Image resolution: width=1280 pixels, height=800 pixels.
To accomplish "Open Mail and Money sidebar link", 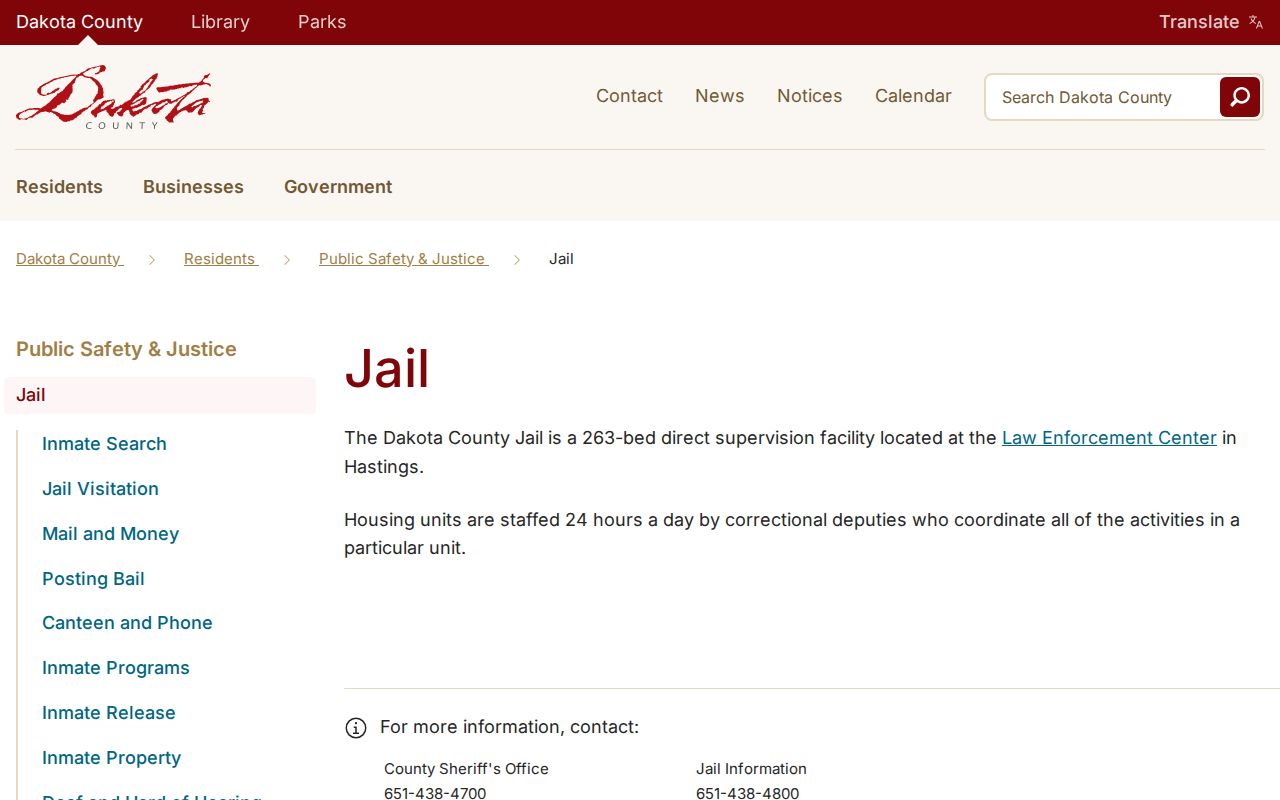I will click(x=110, y=534).
